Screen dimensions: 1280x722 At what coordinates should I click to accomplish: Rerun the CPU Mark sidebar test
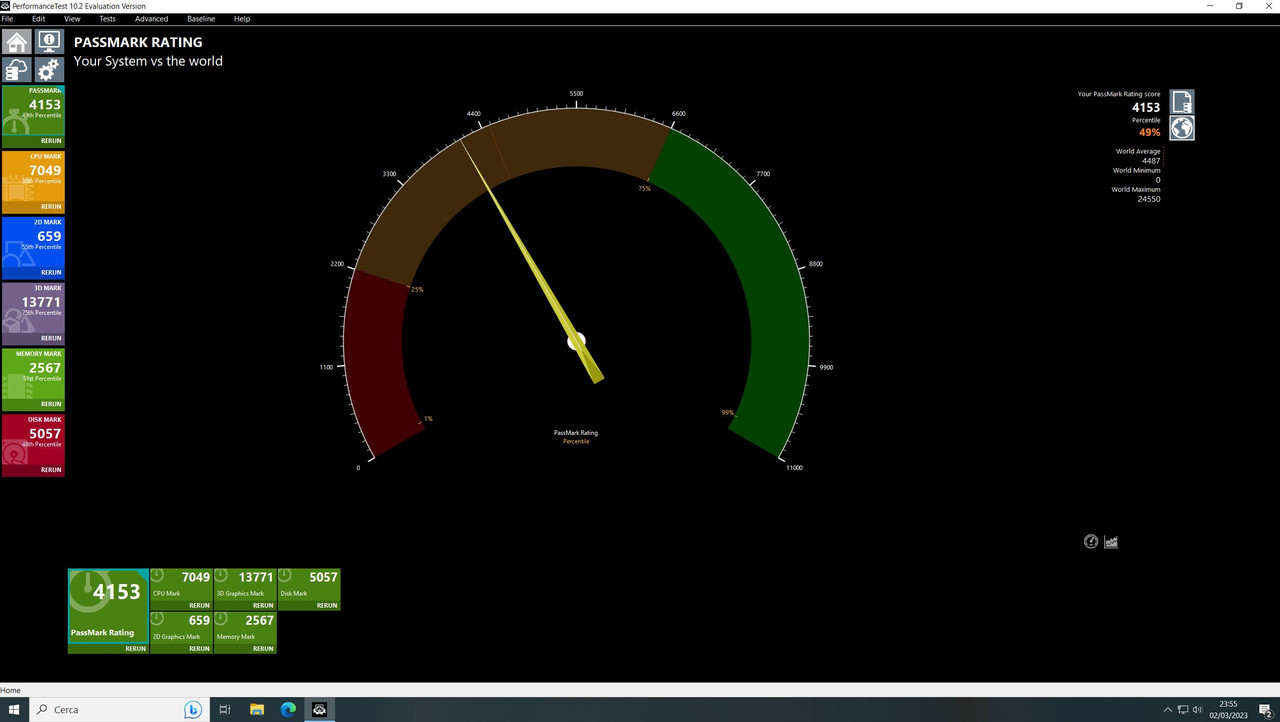coord(51,207)
